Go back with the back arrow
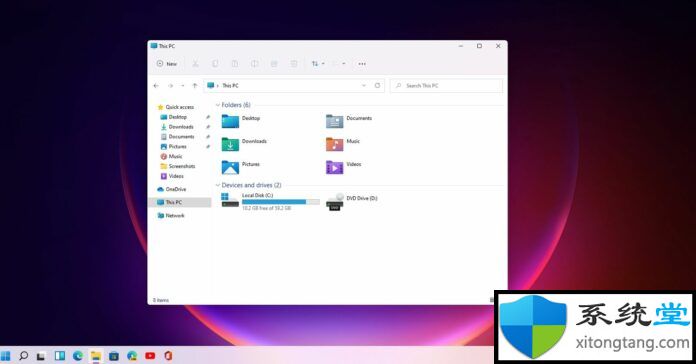The image size is (696, 364). (156, 86)
